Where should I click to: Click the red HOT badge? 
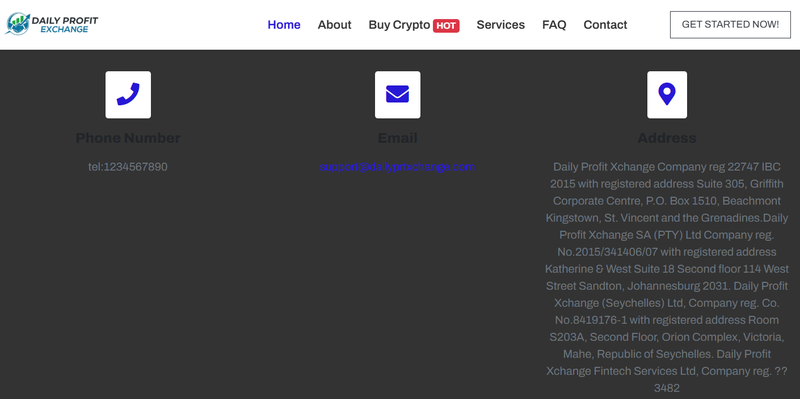point(446,26)
